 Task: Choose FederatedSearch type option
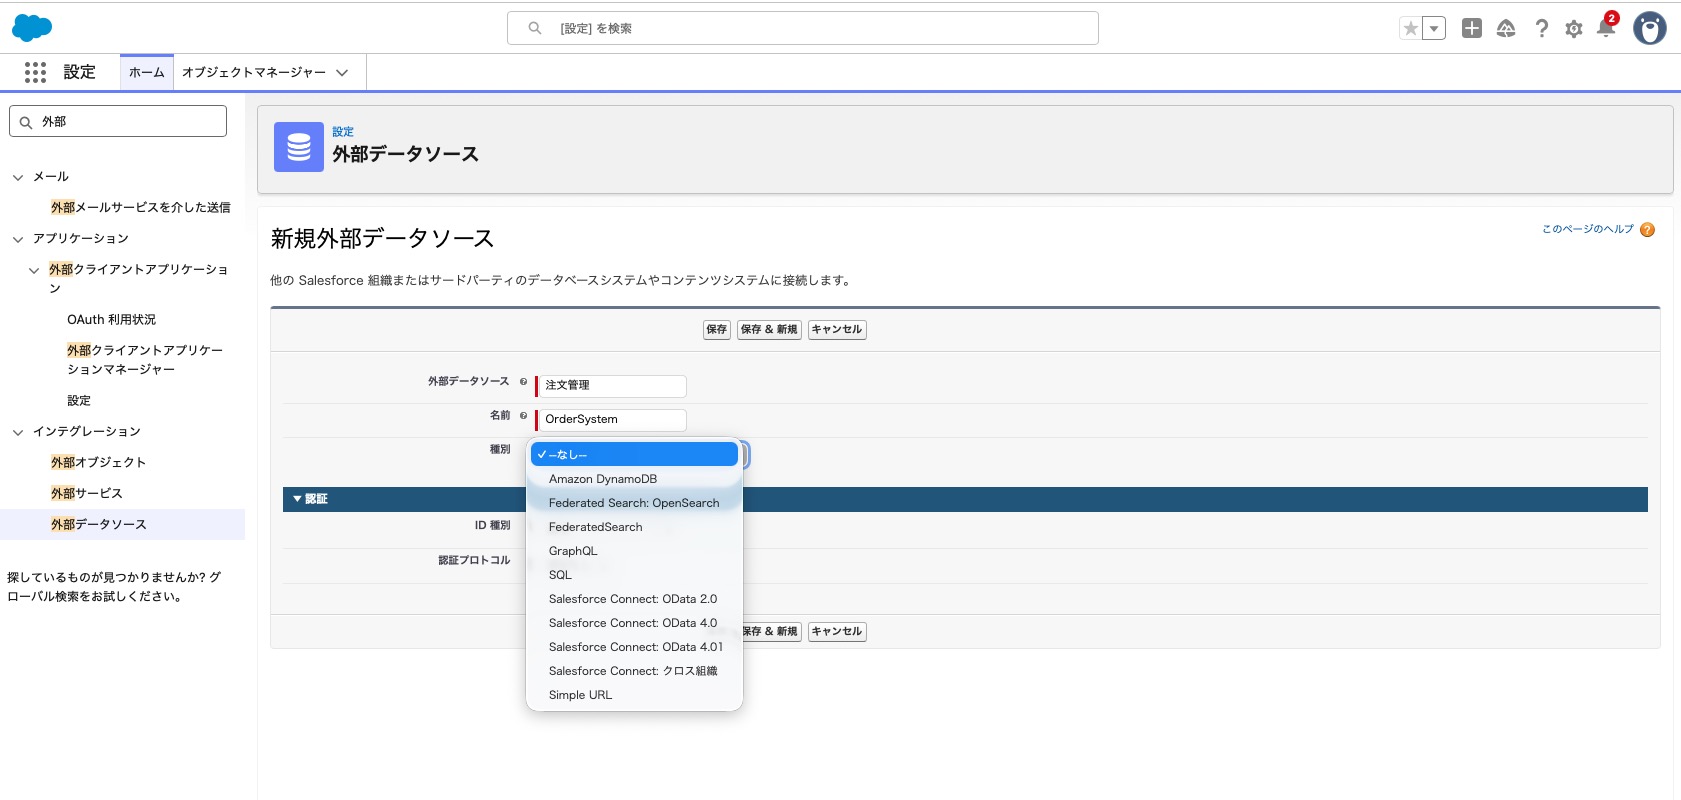(x=634, y=527)
